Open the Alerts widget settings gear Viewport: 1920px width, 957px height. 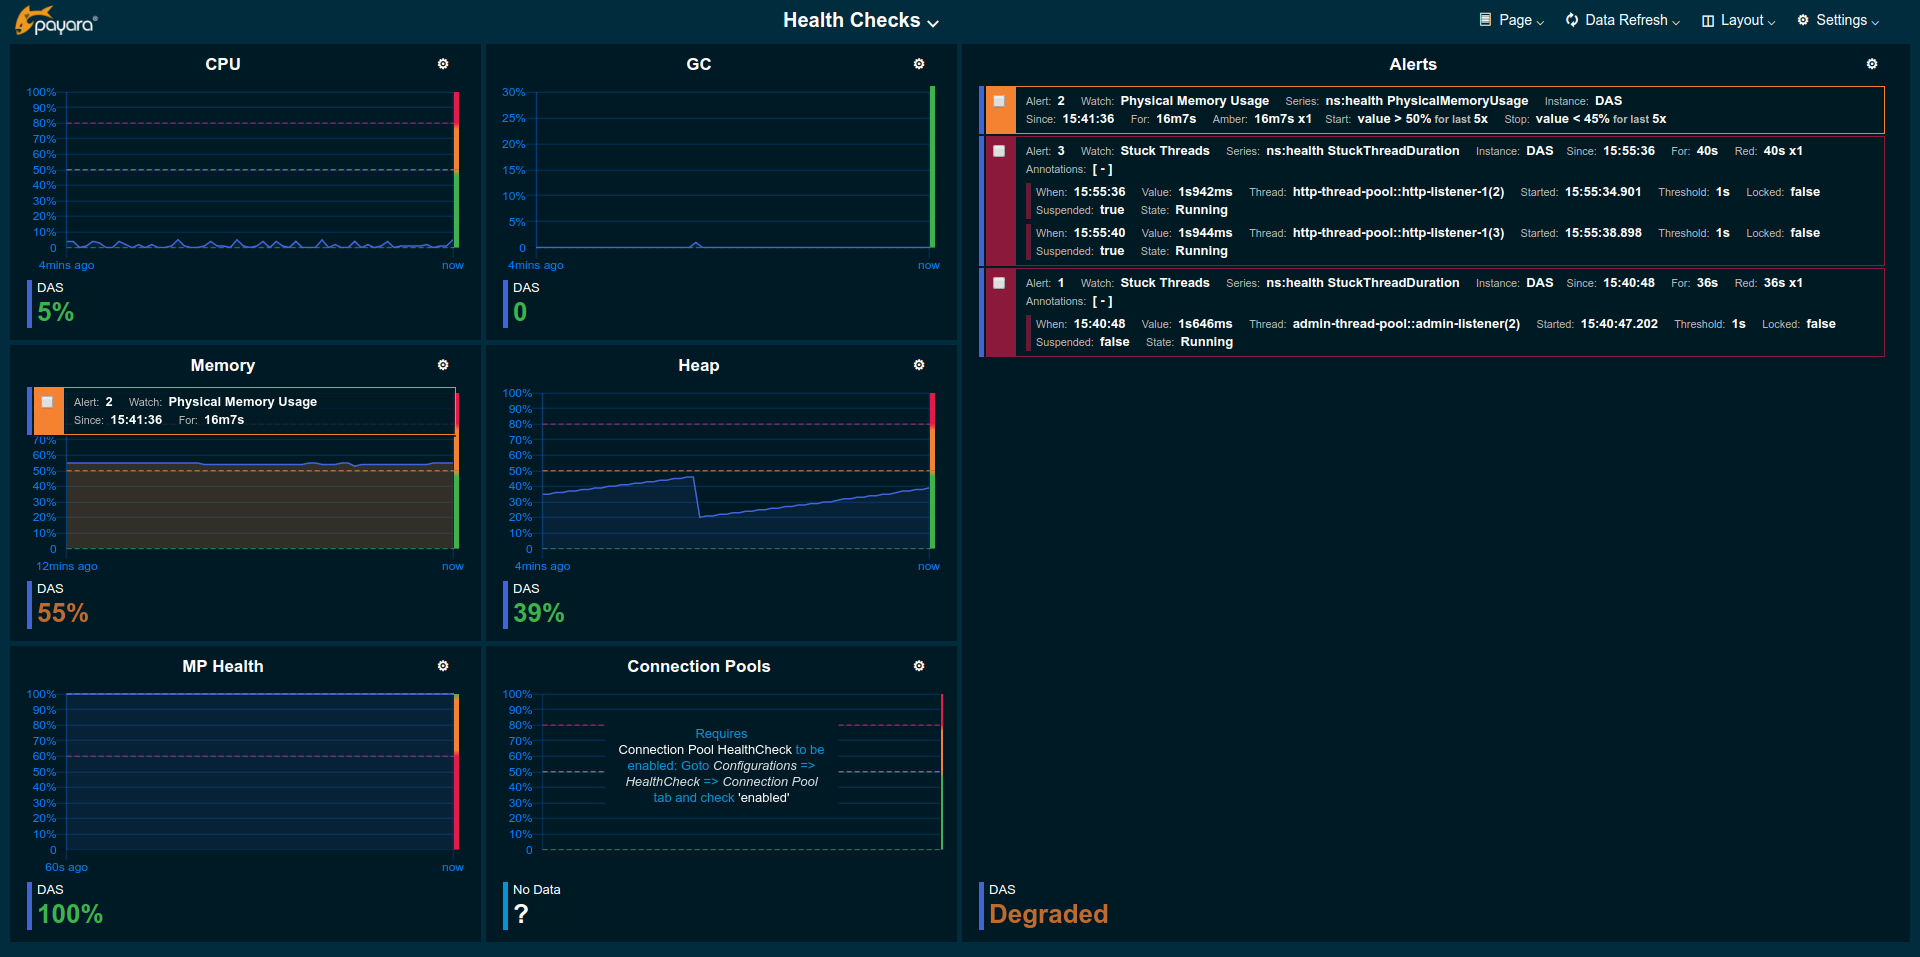coord(1872,64)
